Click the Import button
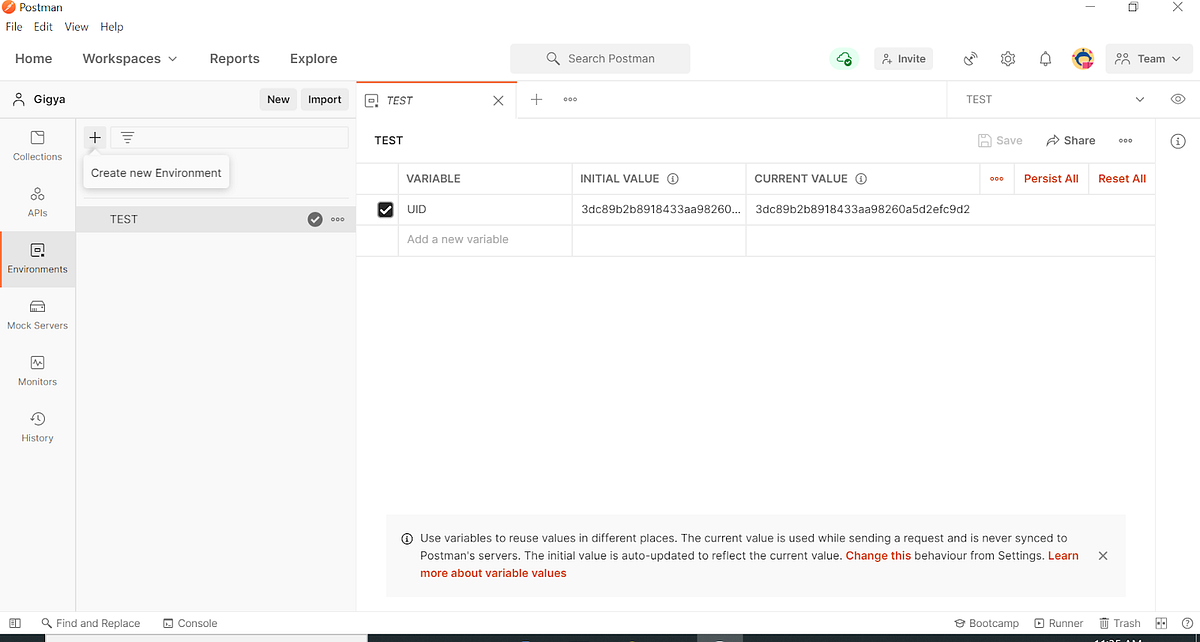 (325, 99)
